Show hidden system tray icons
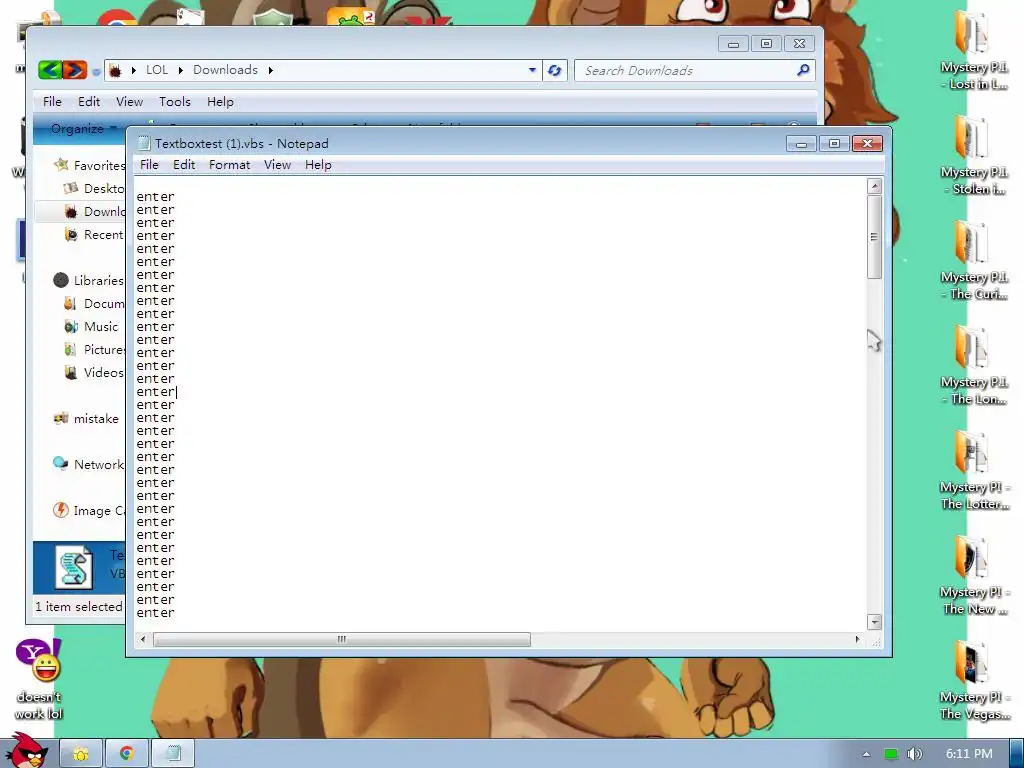The height and width of the screenshot is (768, 1024). (x=866, y=754)
